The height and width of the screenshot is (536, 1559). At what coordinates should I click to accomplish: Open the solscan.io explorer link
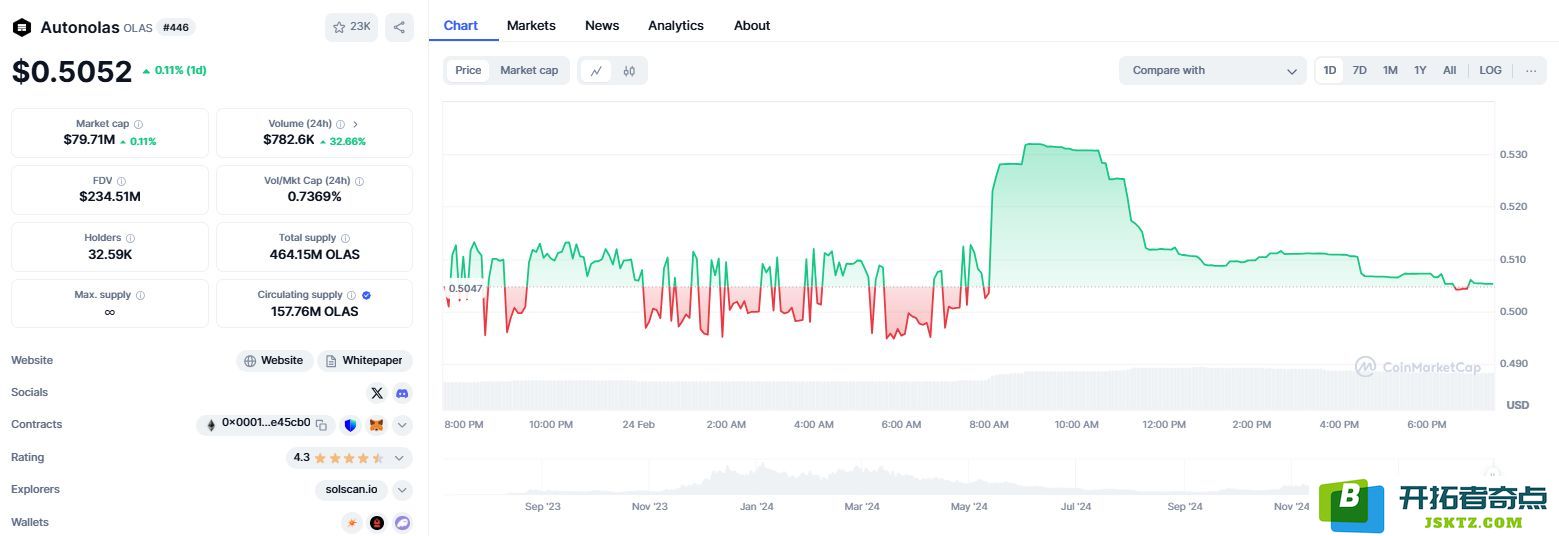pos(351,490)
